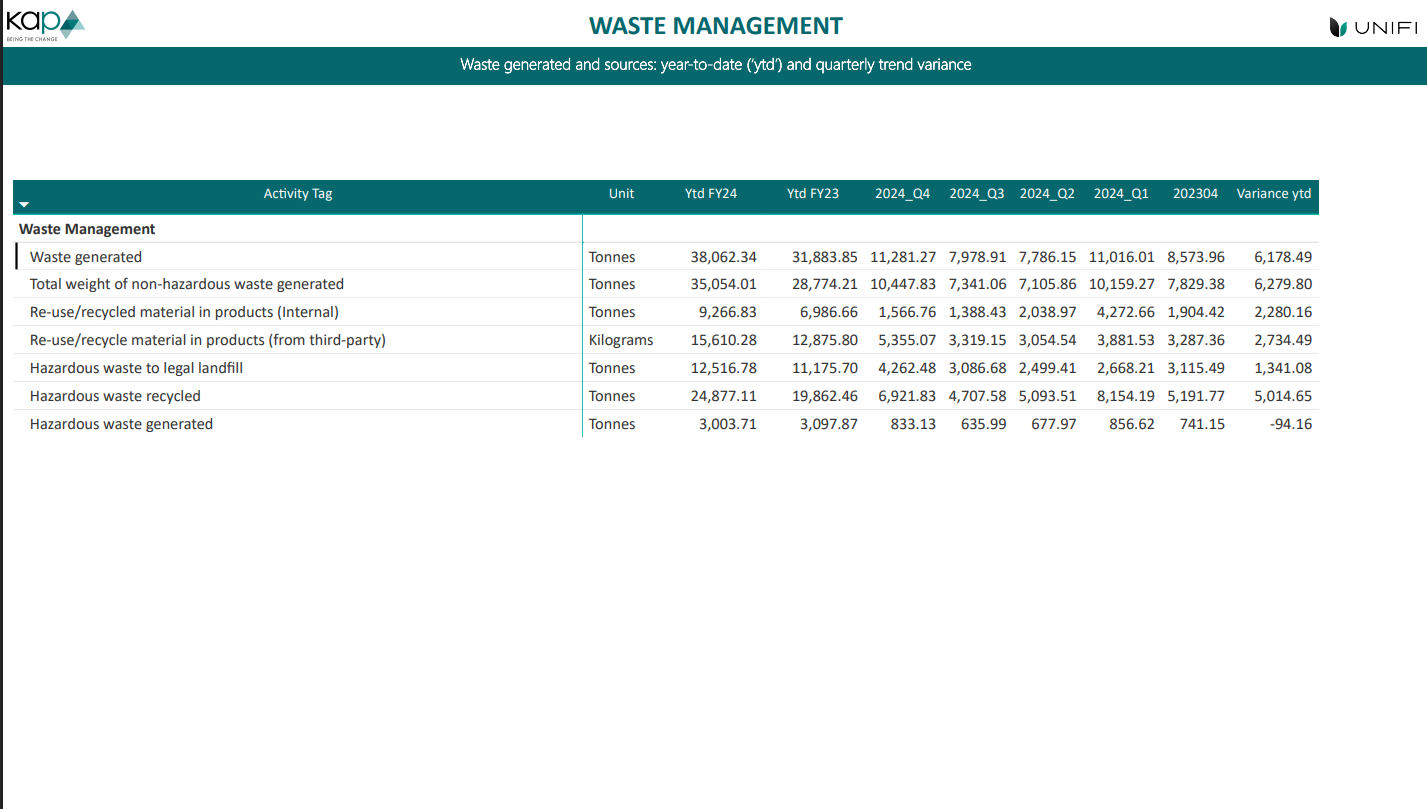Select the Unit column header
Image resolution: width=1427 pixels, height=809 pixels.
point(621,194)
